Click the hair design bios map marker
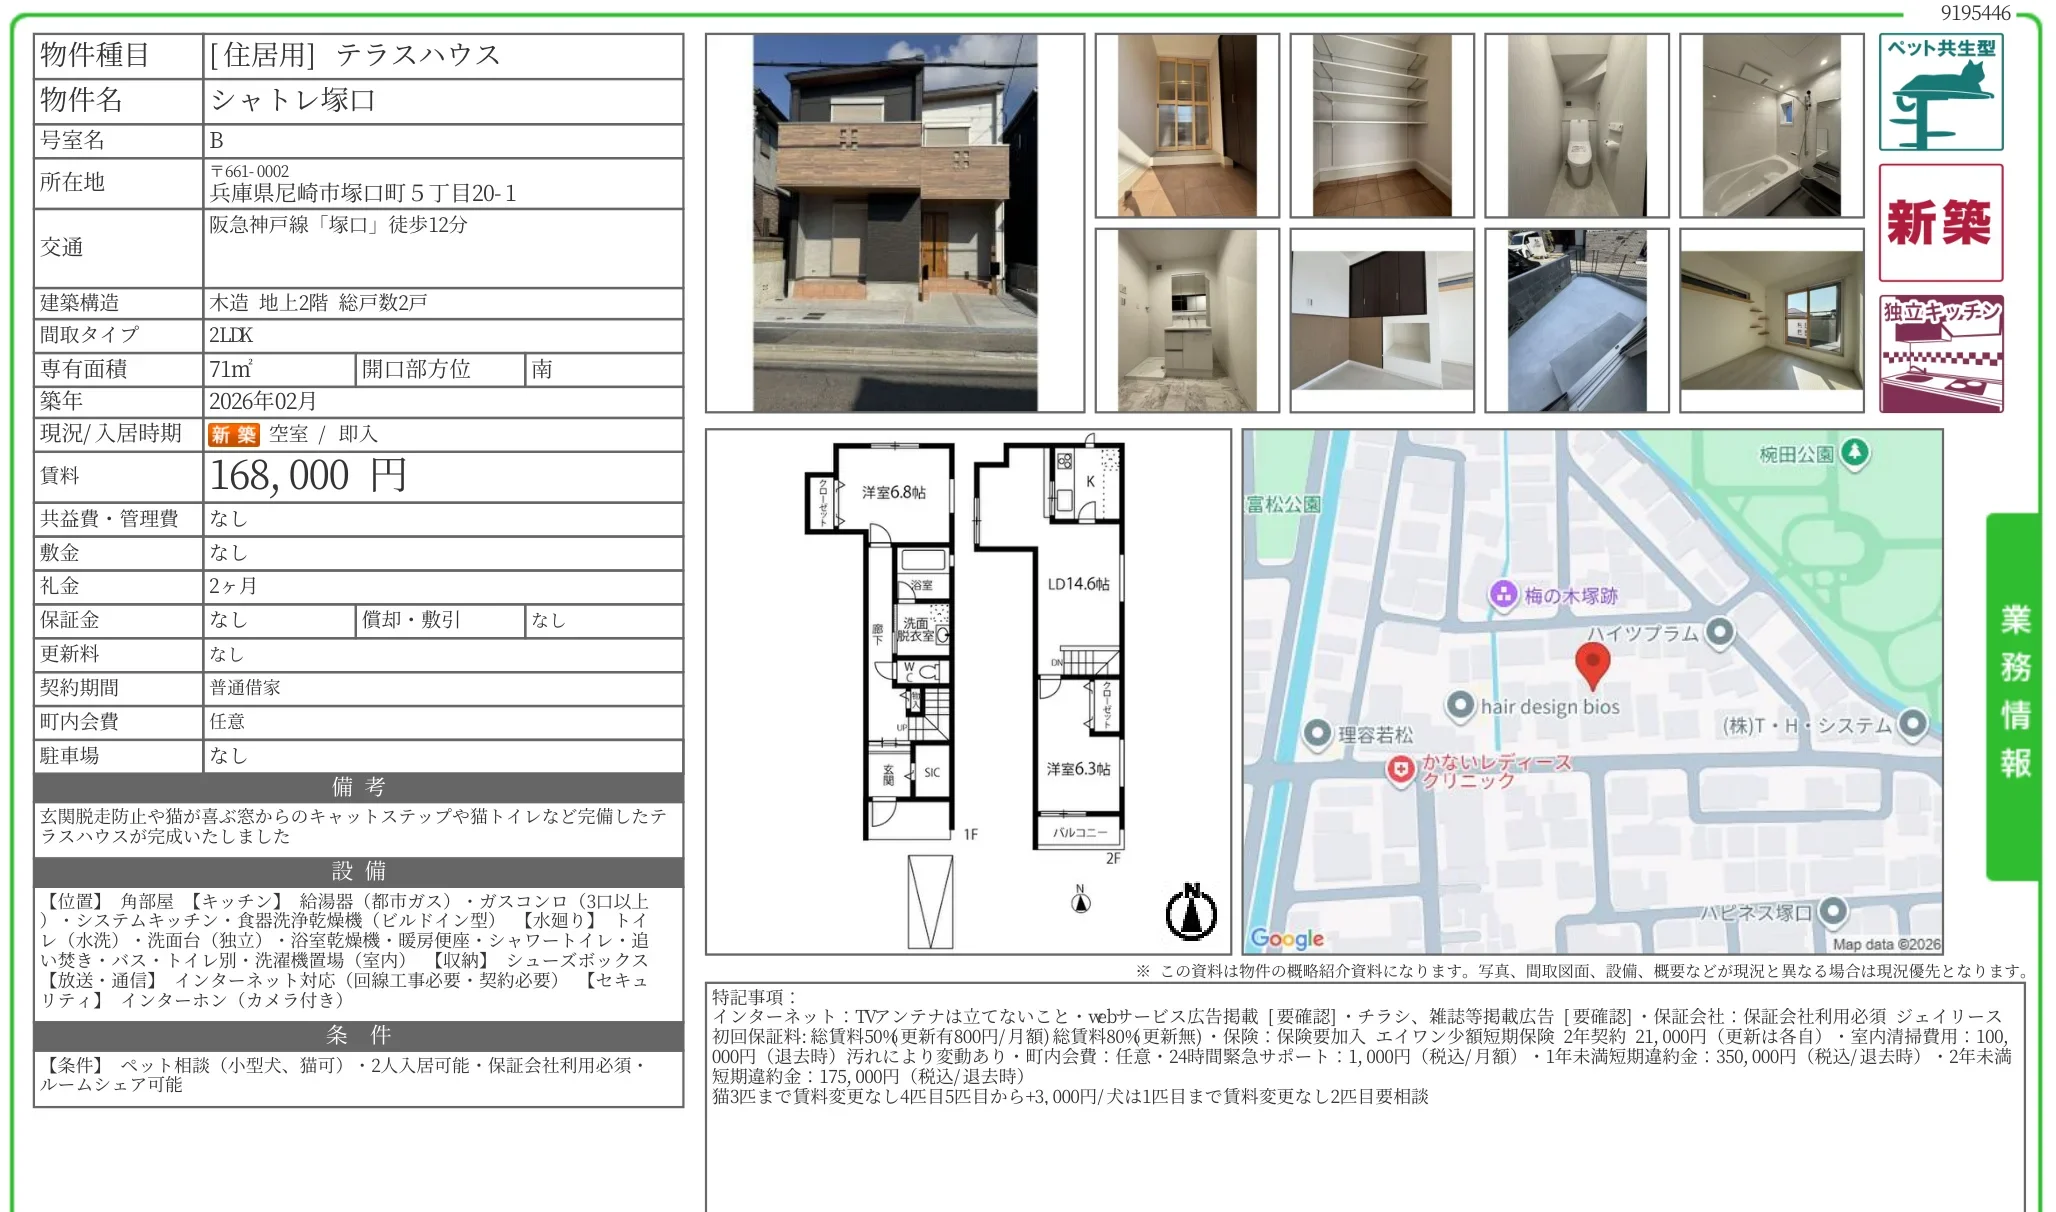2056x1212 pixels. 1461,706
